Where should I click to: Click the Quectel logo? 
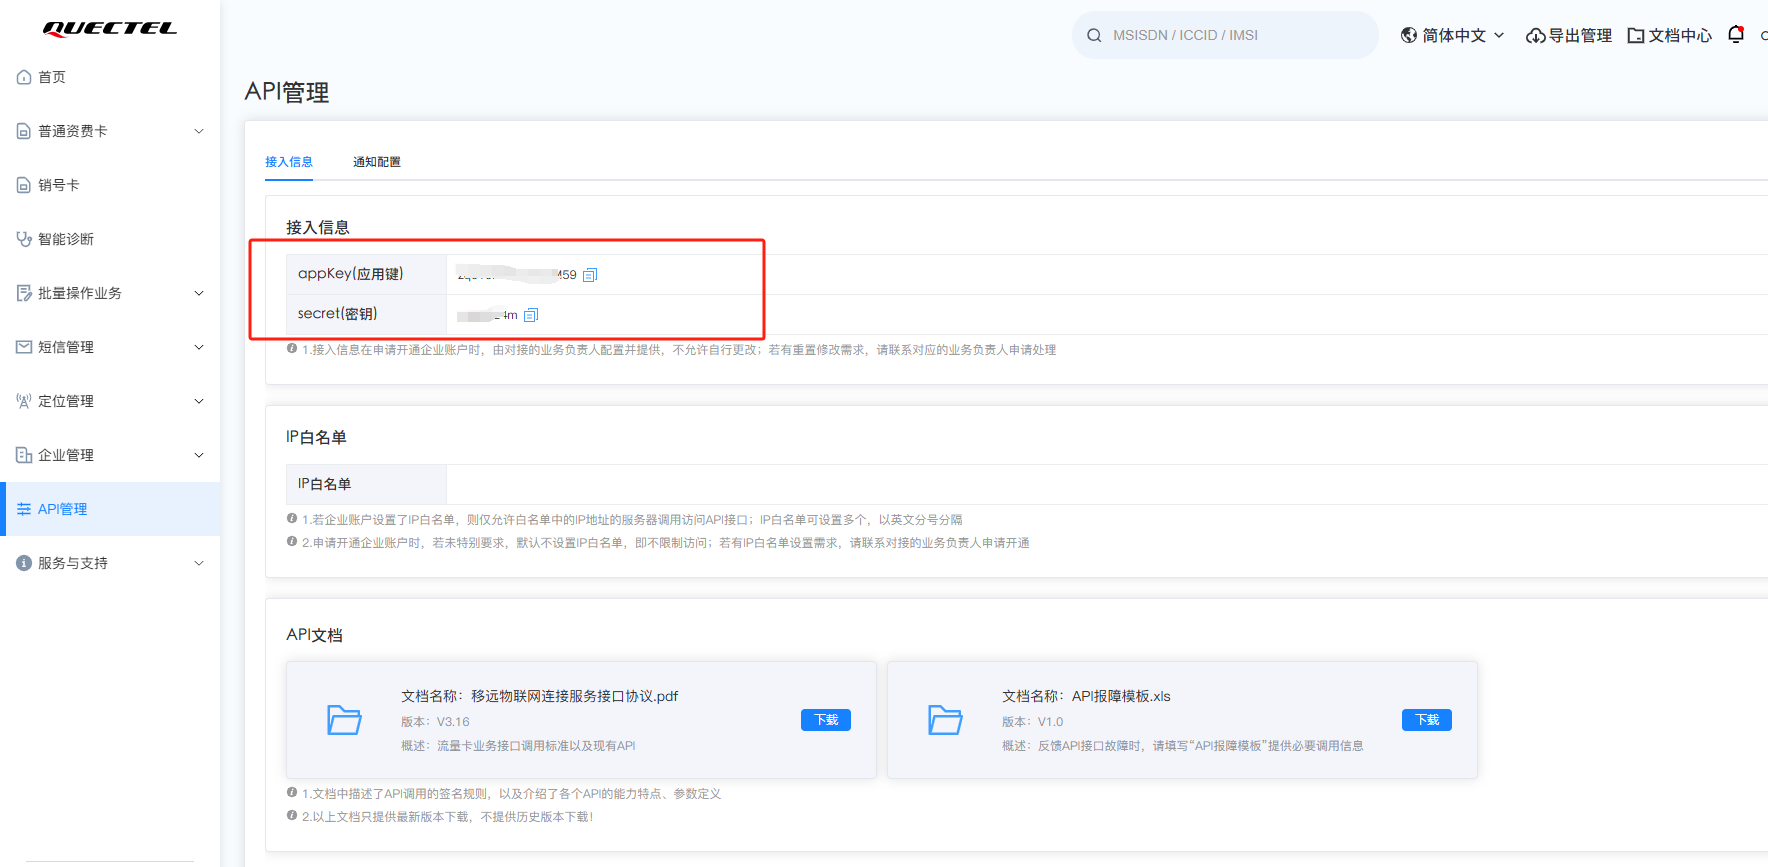[110, 28]
